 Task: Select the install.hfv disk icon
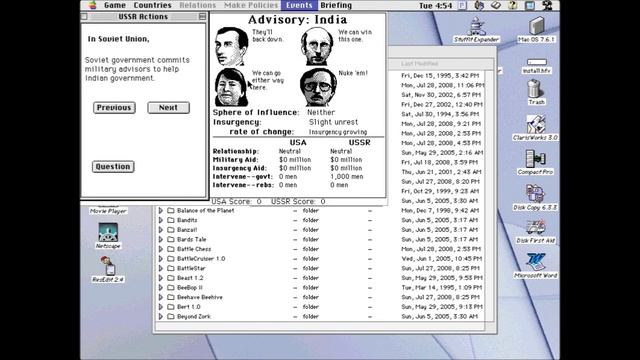pyautogui.click(x=536, y=62)
